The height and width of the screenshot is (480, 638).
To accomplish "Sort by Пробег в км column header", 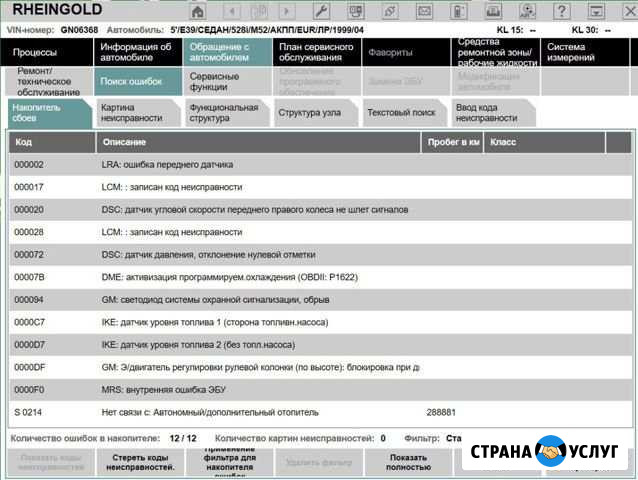I will (x=452, y=142).
